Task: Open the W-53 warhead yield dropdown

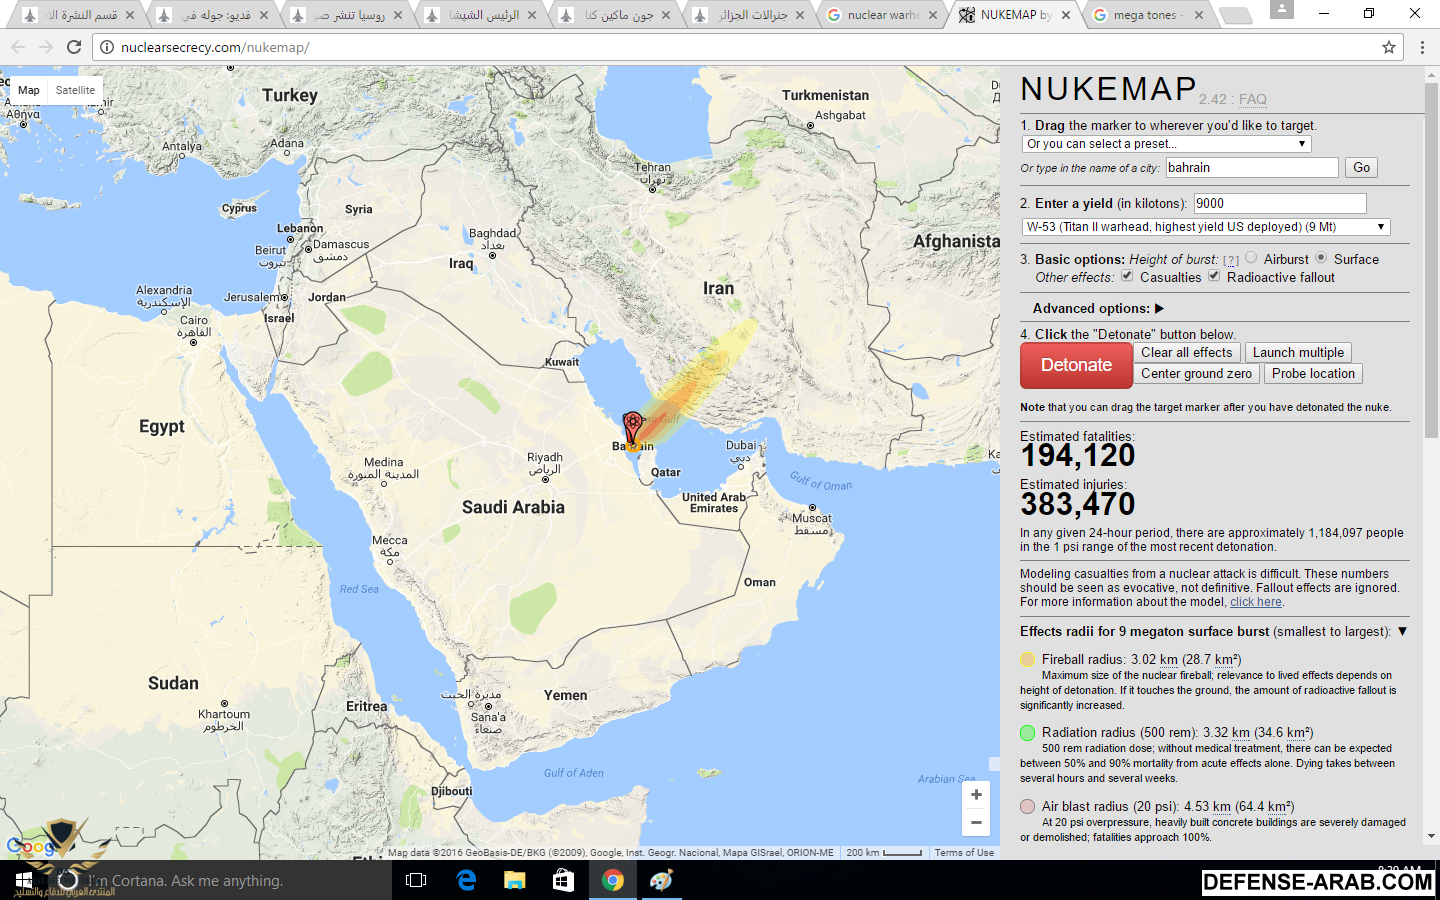Action: coord(1206,227)
